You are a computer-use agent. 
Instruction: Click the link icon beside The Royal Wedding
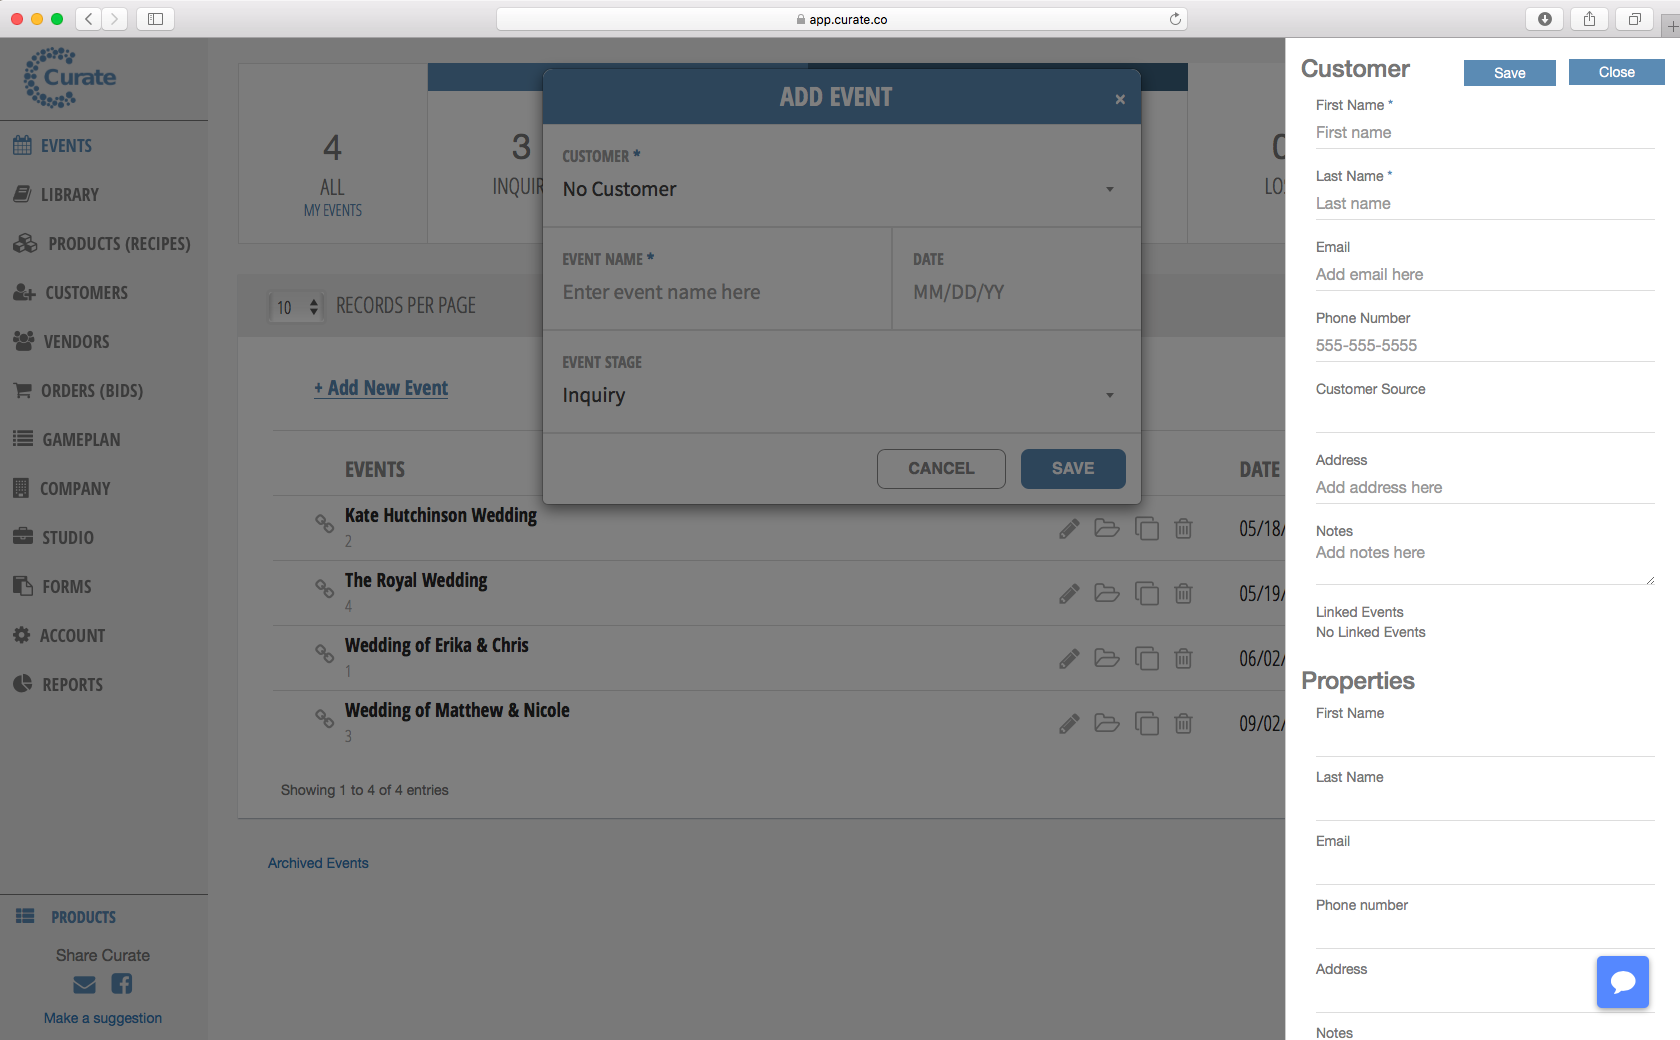(x=325, y=588)
